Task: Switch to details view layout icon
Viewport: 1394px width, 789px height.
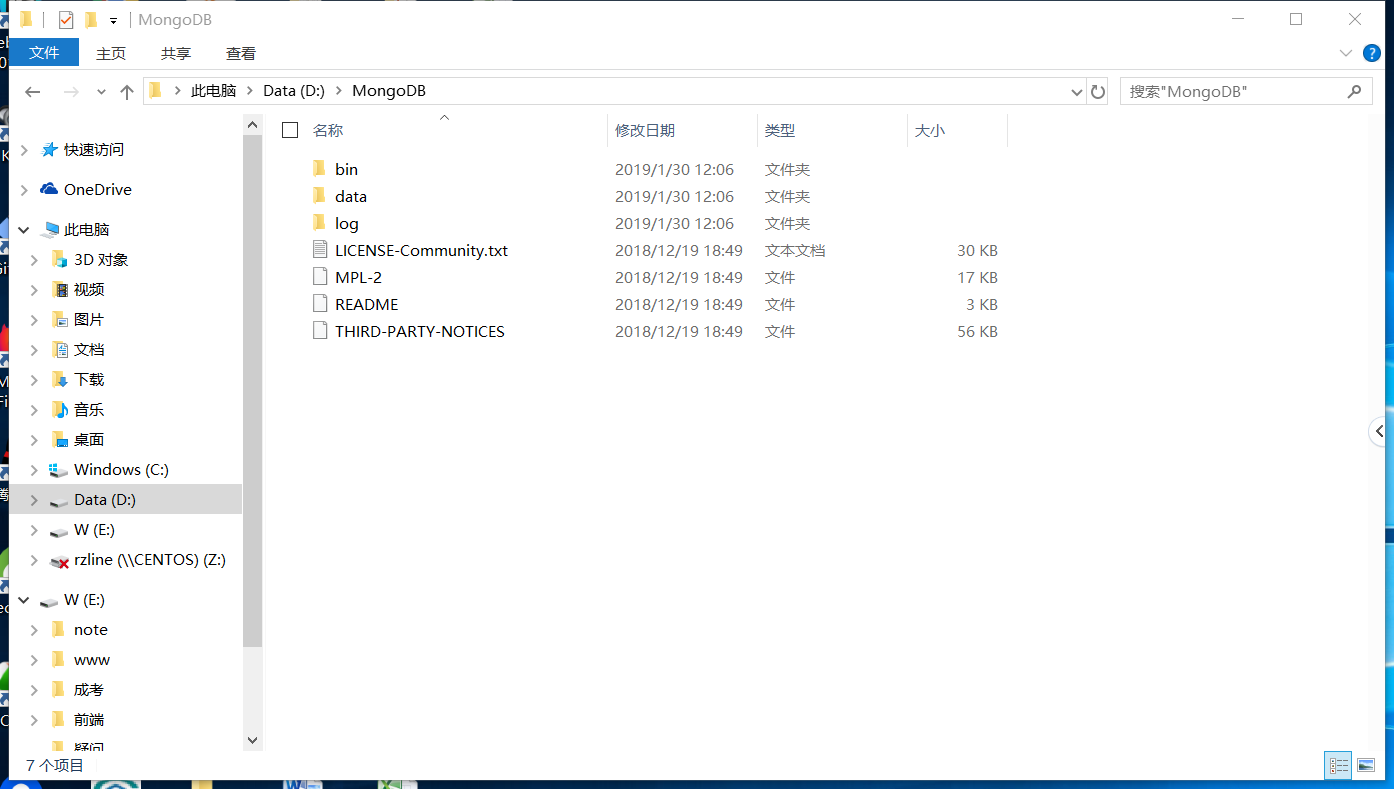Action: point(1338,765)
